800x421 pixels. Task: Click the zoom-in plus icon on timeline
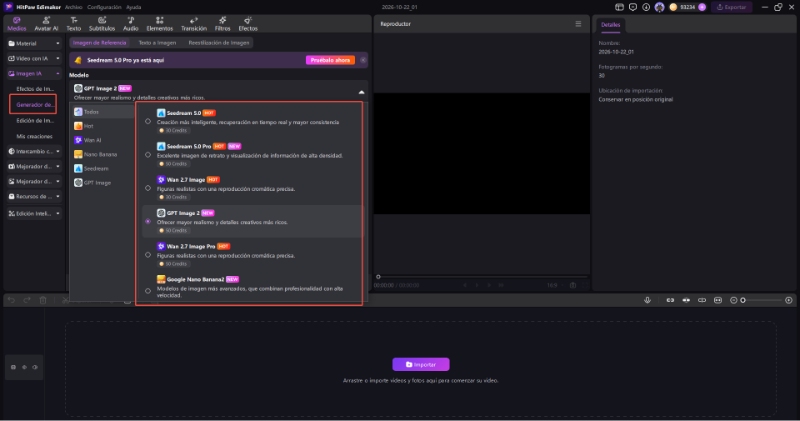(x=789, y=300)
